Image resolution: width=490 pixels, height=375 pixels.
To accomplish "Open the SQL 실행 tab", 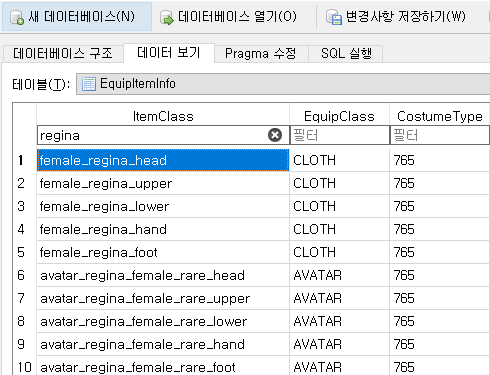I will pyautogui.click(x=346, y=53).
